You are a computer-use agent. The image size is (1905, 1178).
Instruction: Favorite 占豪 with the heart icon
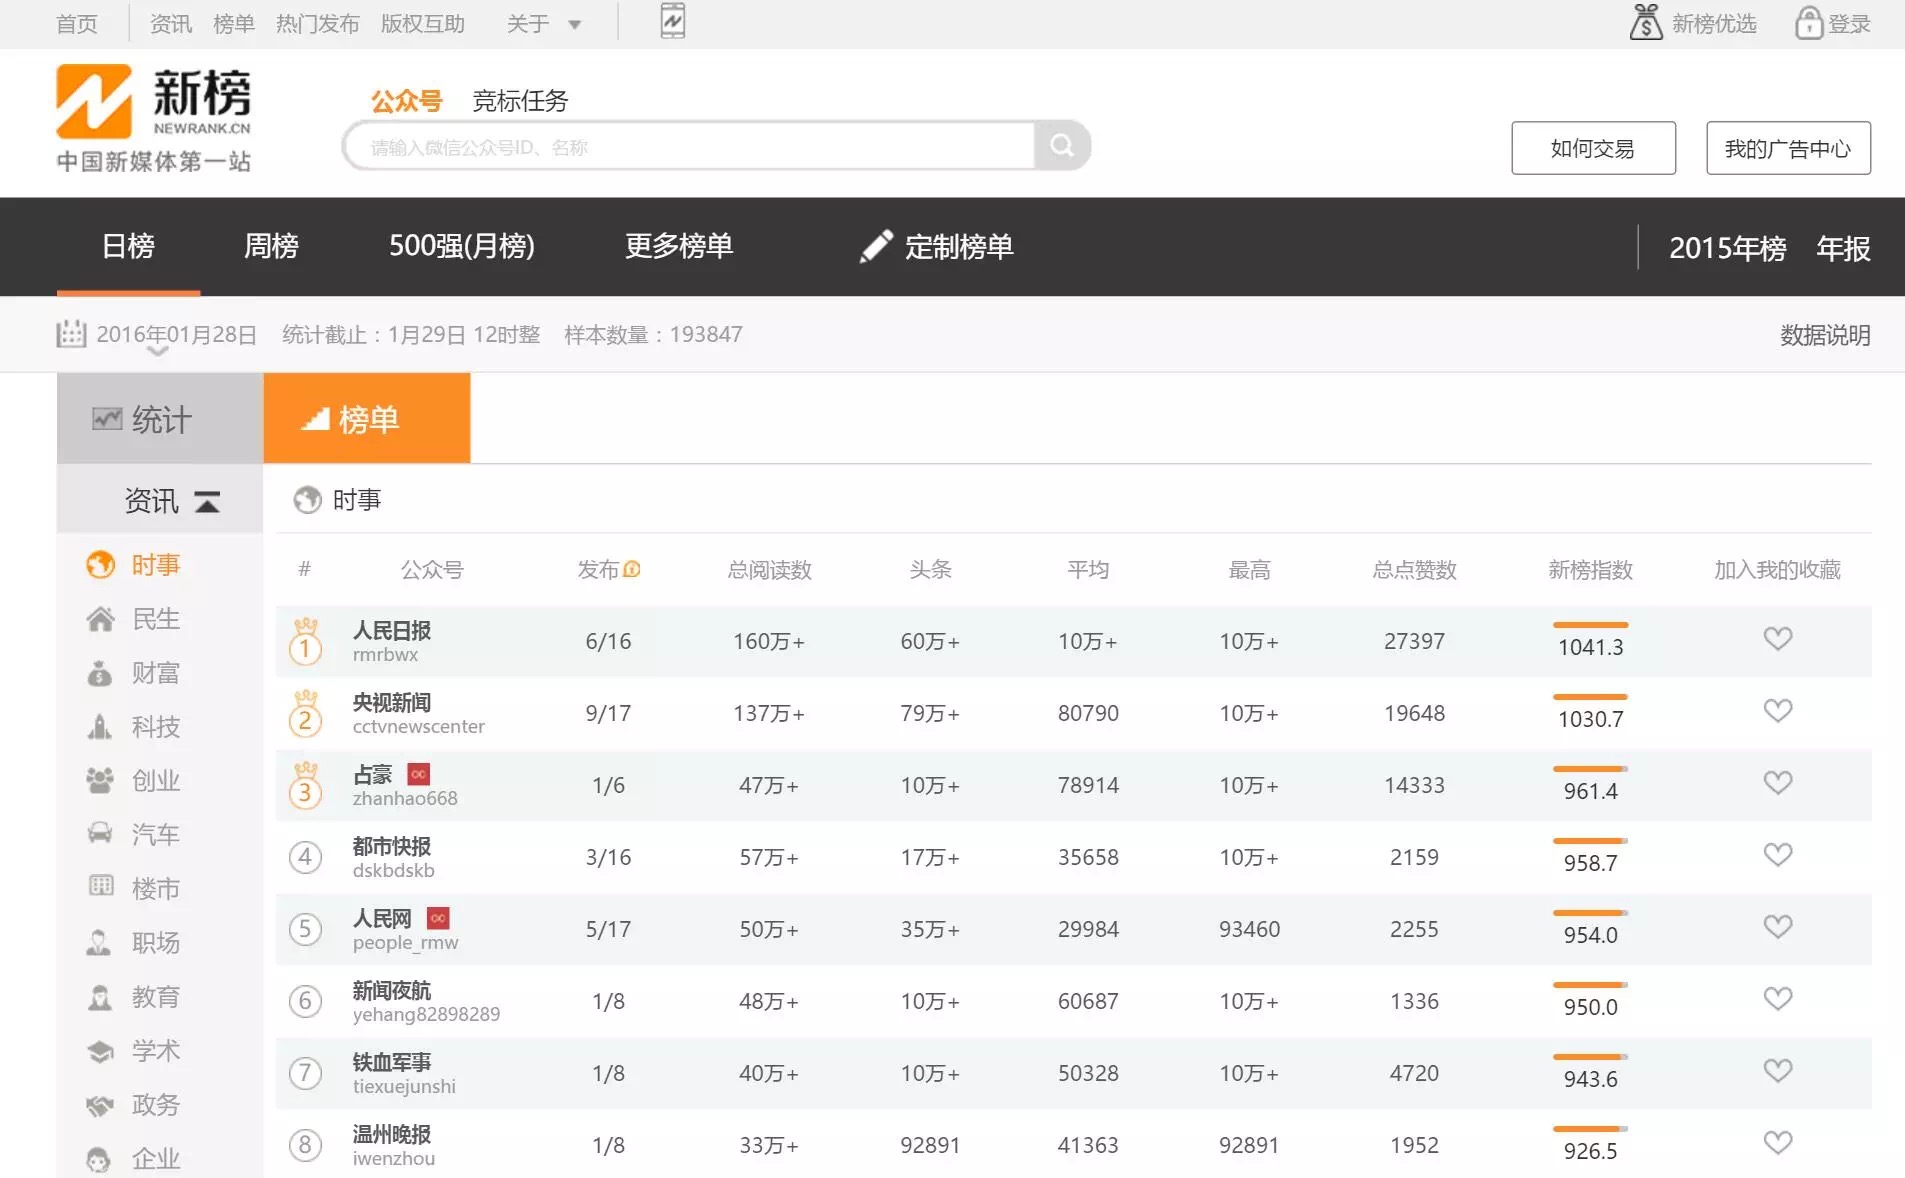pyautogui.click(x=1777, y=782)
